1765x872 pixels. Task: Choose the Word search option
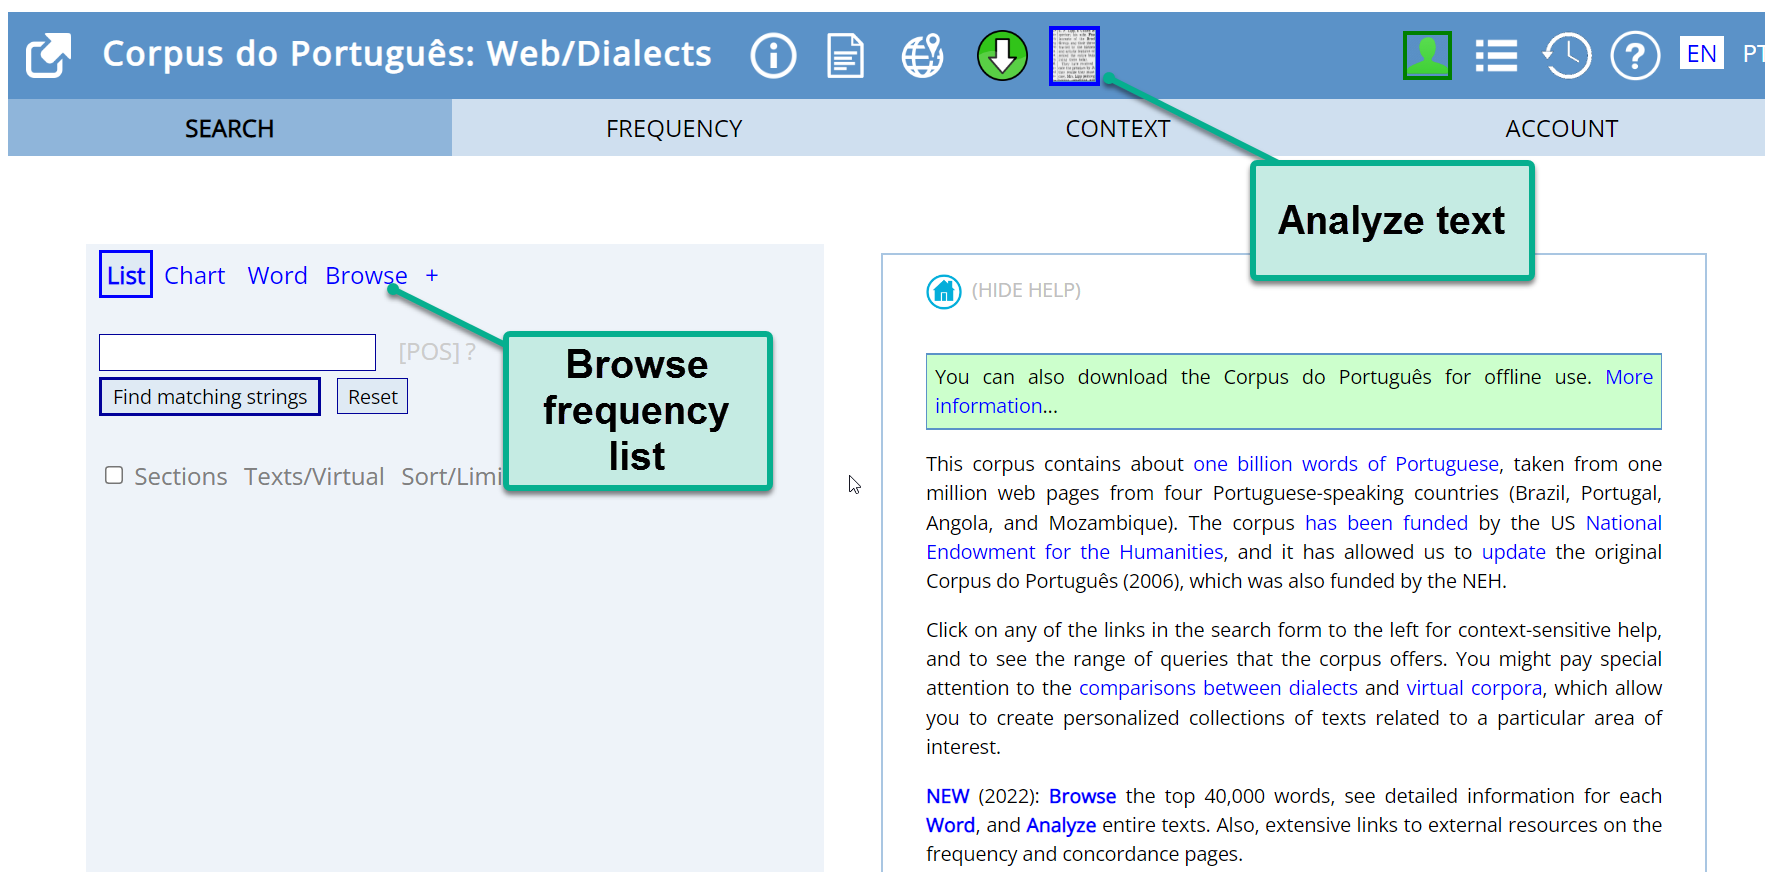[277, 275]
